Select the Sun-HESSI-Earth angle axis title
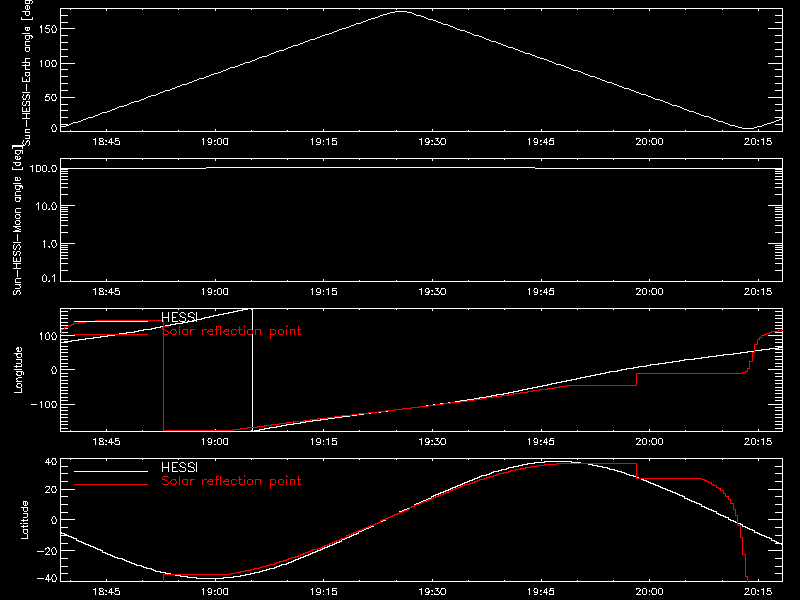 28,72
